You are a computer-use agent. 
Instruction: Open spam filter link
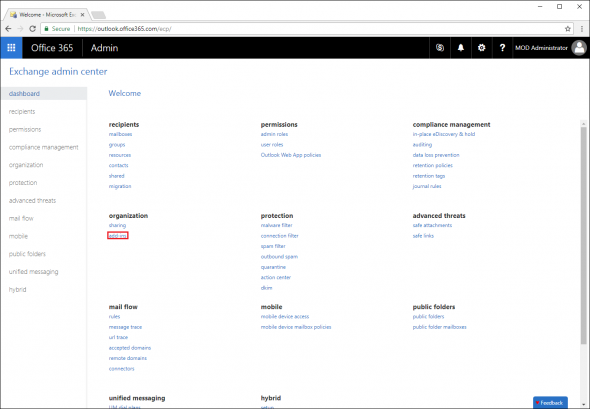(x=273, y=246)
